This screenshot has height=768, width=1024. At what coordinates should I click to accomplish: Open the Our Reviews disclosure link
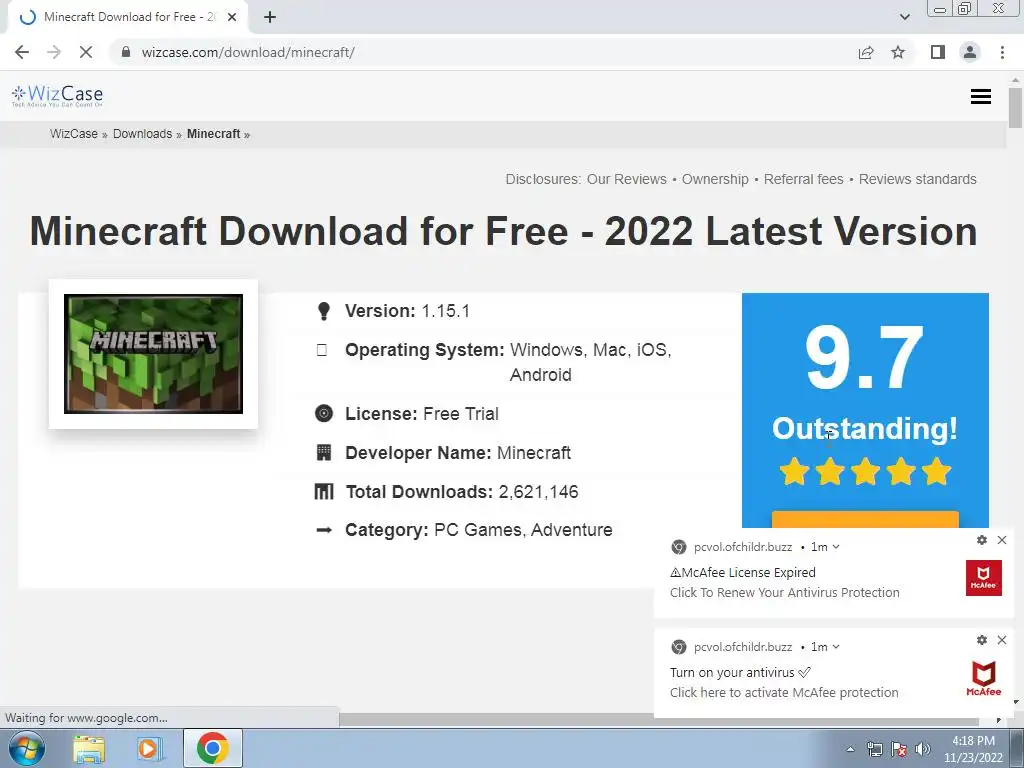[x=627, y=179]
